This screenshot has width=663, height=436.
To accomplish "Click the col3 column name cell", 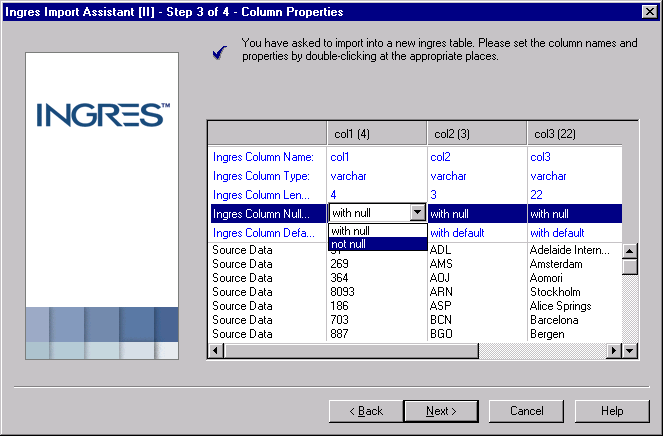I will [x=575, y=157].
